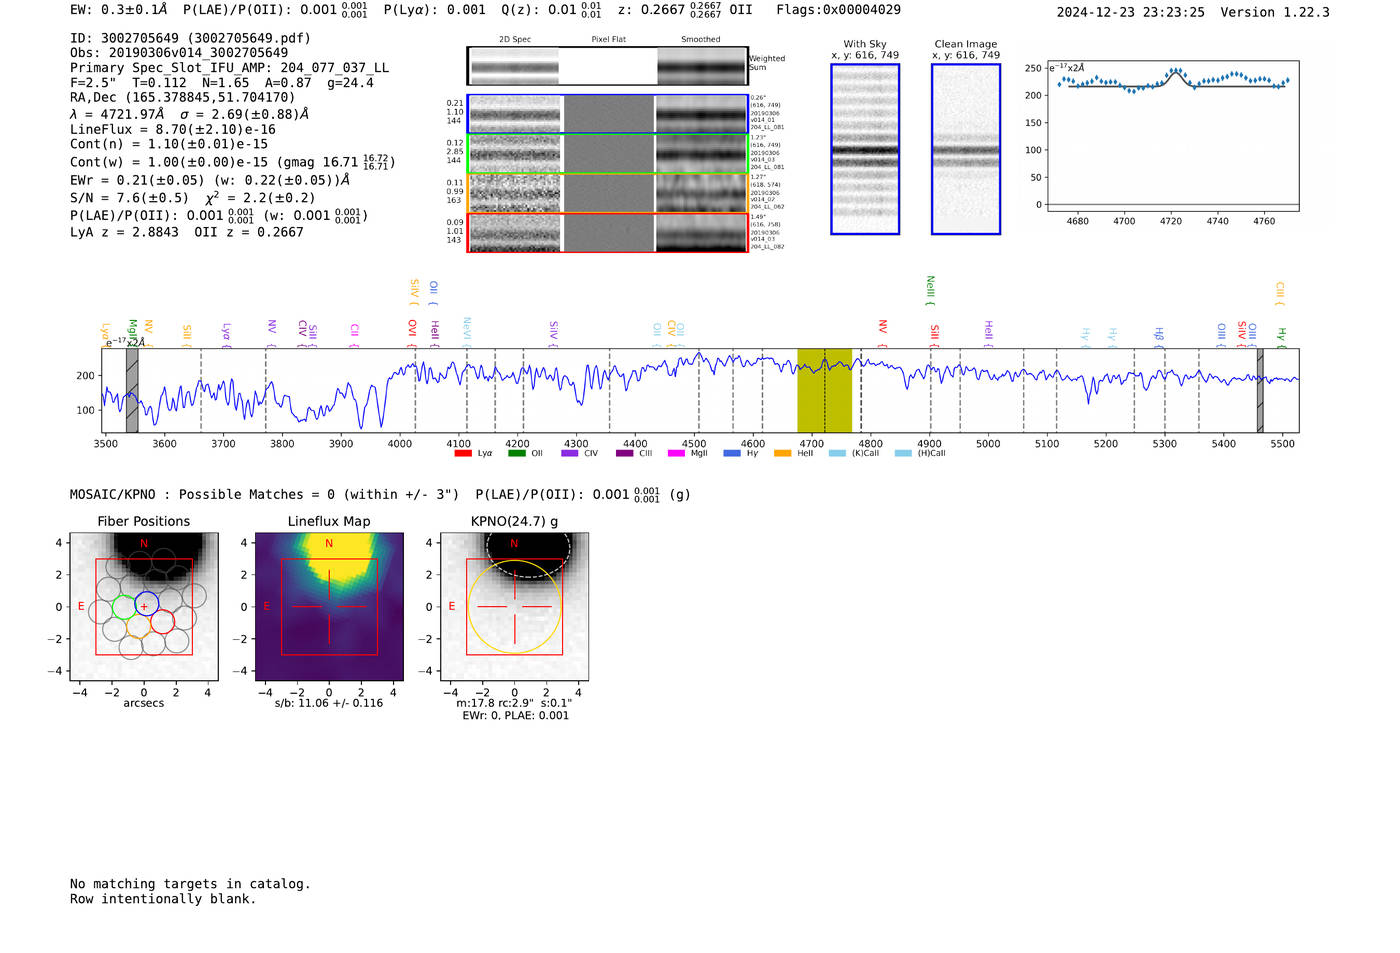
Task: Click the orange-bordered 2D spectrum row
Action: pyautogui.click(x=607, y=193)
